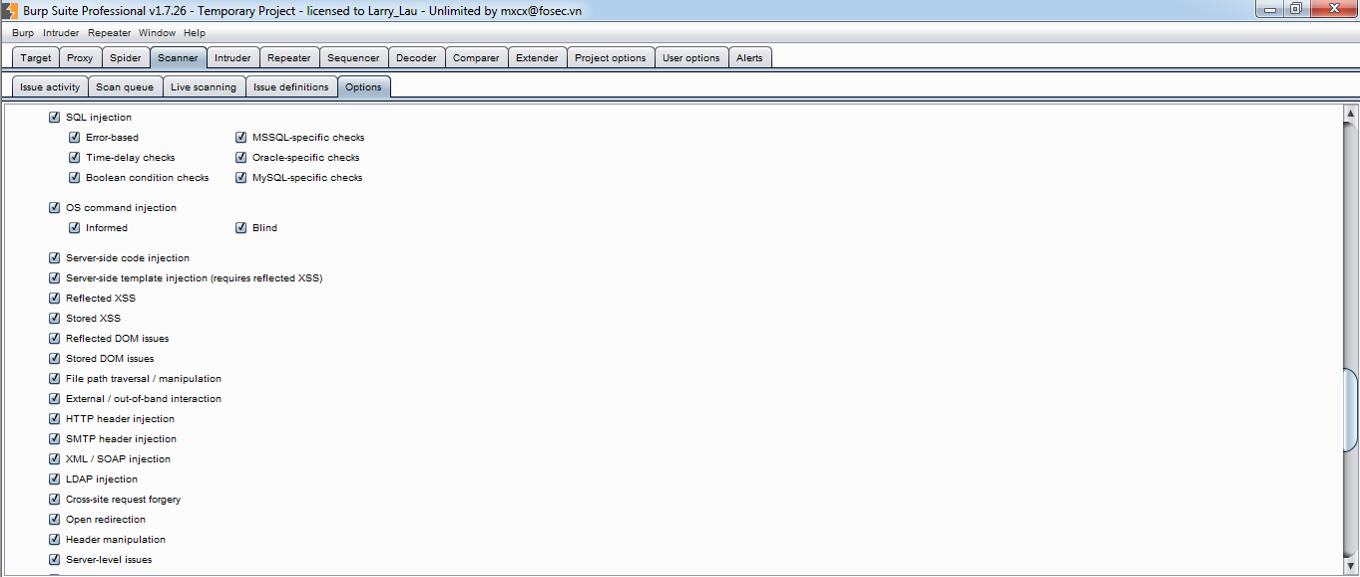Toggle MySQL-specific checks checkbox
1360x577 pixels.
[x=241, y=177]
